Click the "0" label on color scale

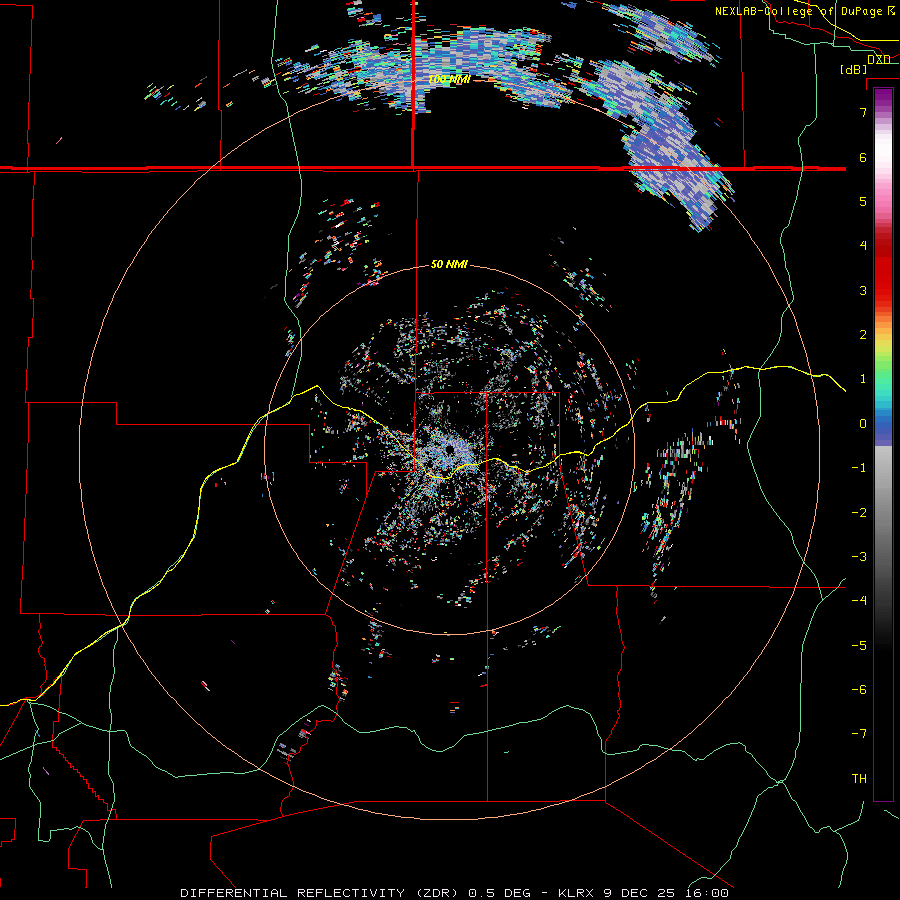pyautogui.click(x=863, y=424)
